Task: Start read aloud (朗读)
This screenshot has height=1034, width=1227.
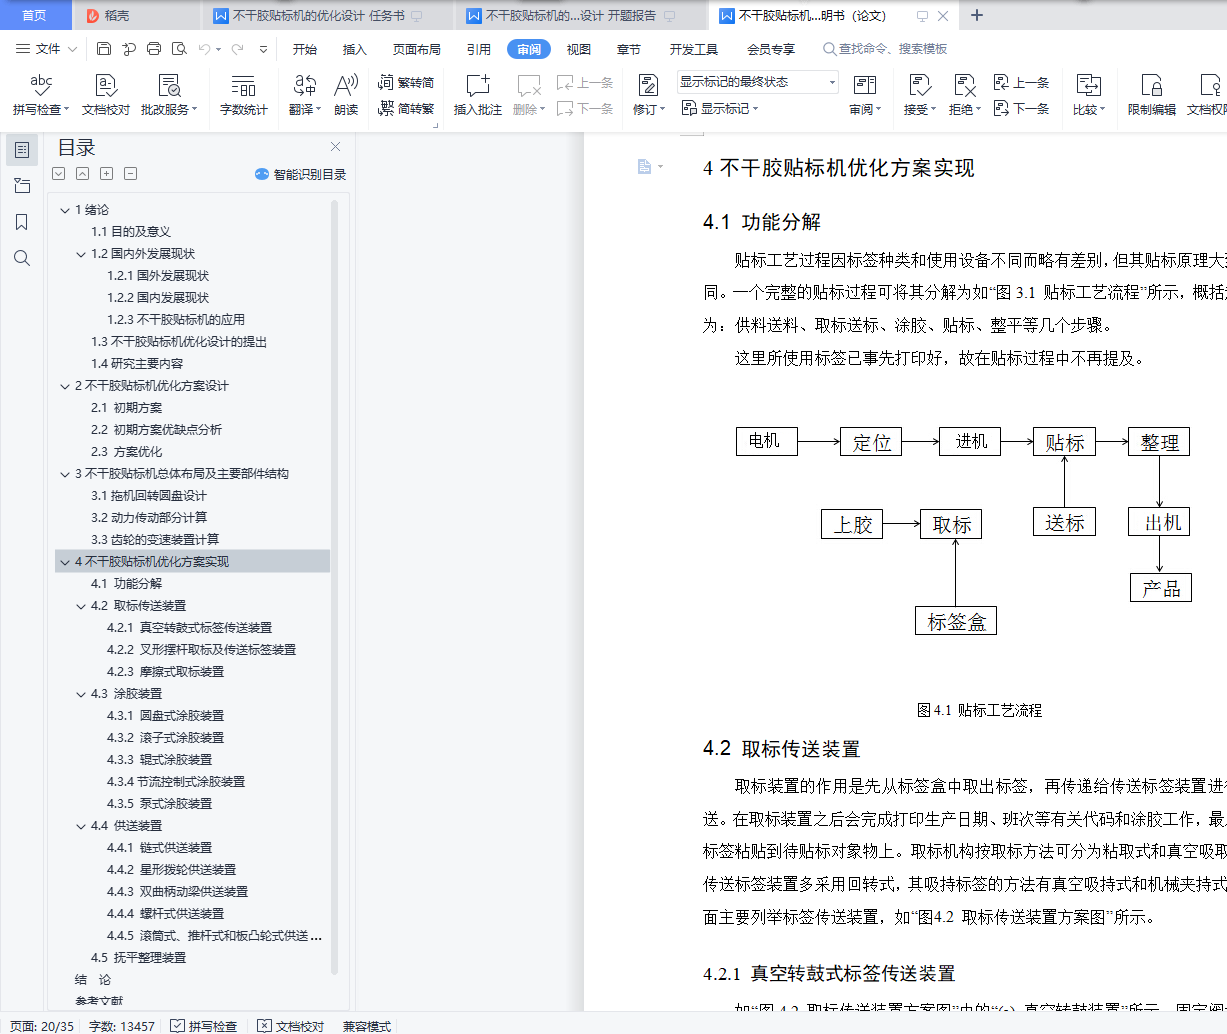Action: point(346,95)
